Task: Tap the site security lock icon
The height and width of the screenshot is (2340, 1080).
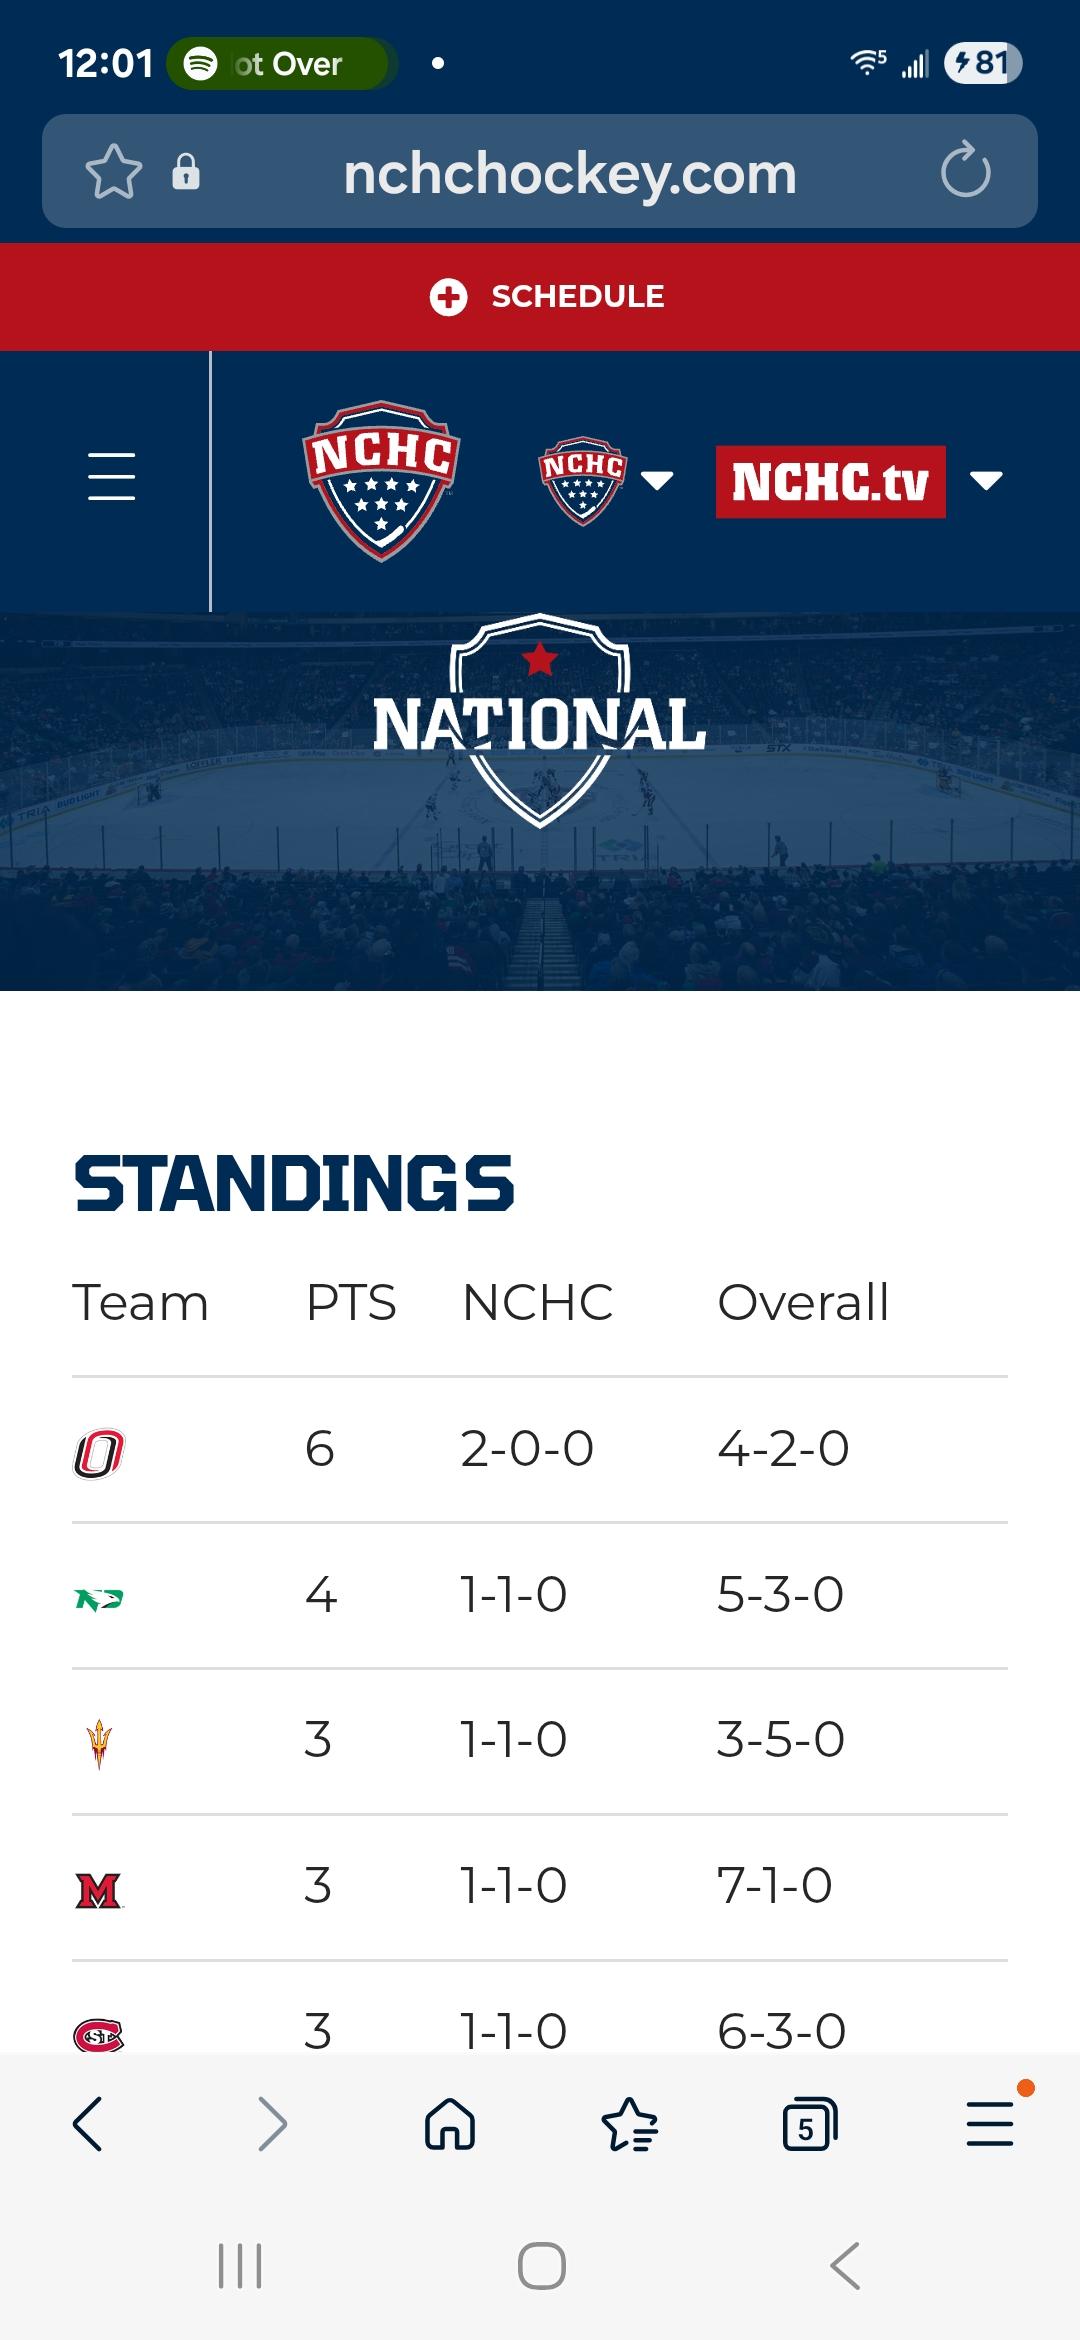Action: [x=186, y=172]
